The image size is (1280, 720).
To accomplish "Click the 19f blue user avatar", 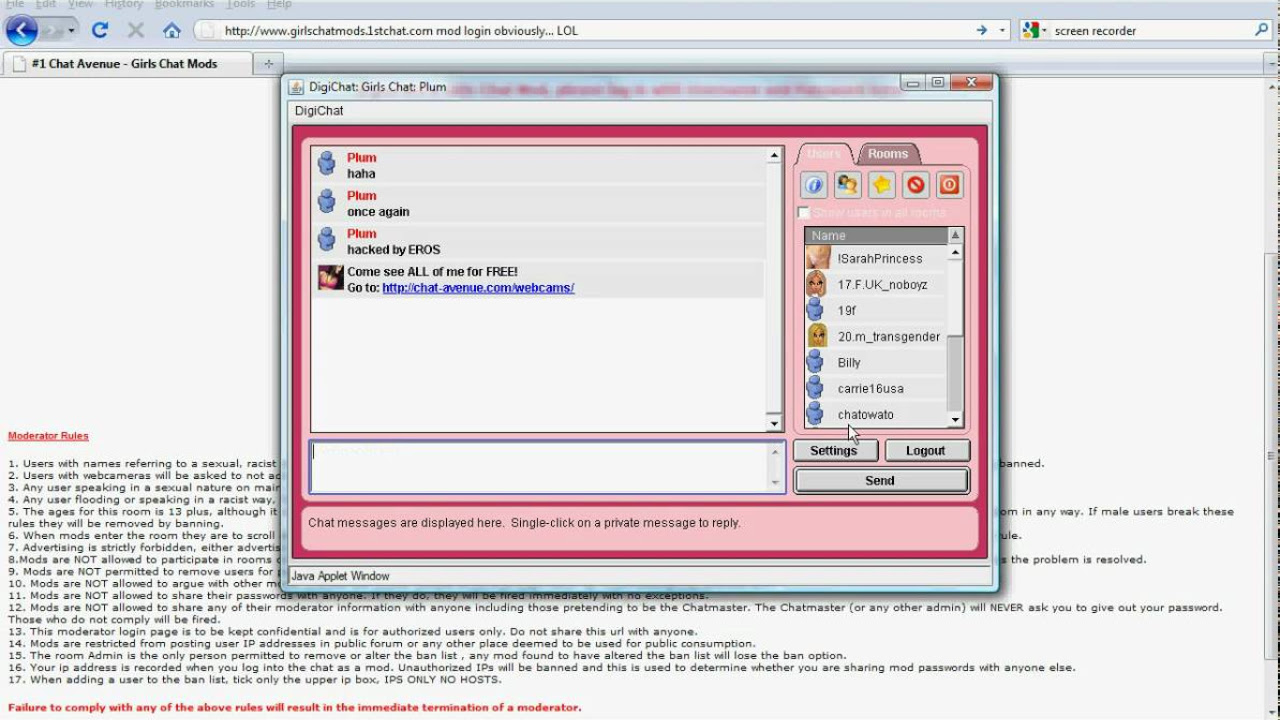I will [x=816, y=310].
